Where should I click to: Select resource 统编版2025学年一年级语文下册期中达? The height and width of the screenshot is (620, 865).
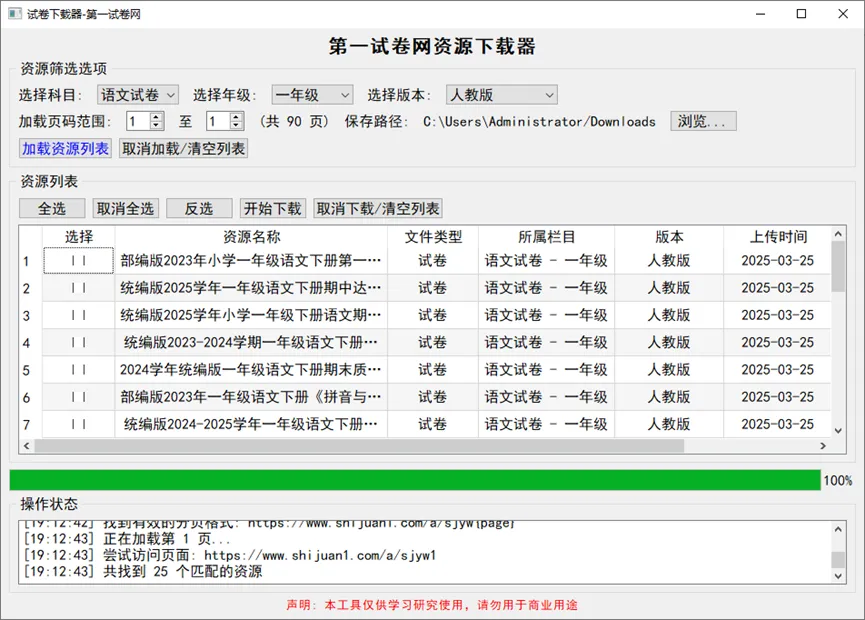pyautogui.click(x=251, y=288)
